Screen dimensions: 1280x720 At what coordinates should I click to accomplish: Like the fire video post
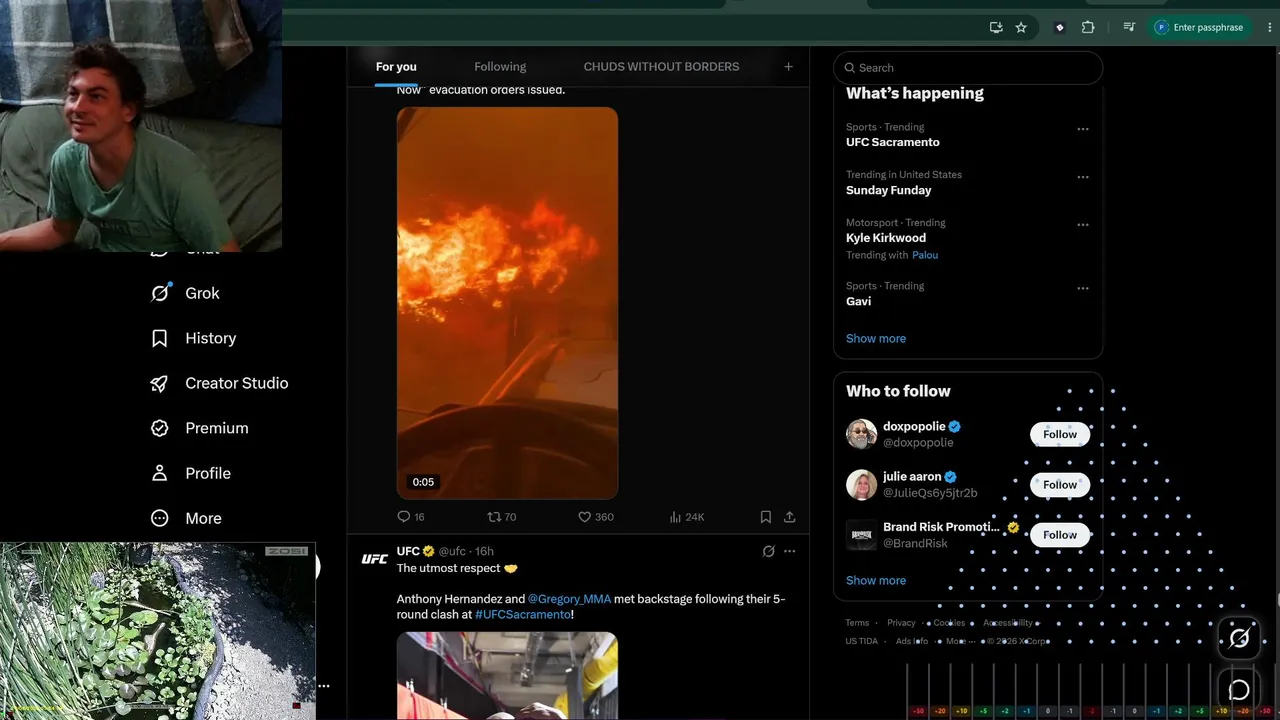(585, 517)
